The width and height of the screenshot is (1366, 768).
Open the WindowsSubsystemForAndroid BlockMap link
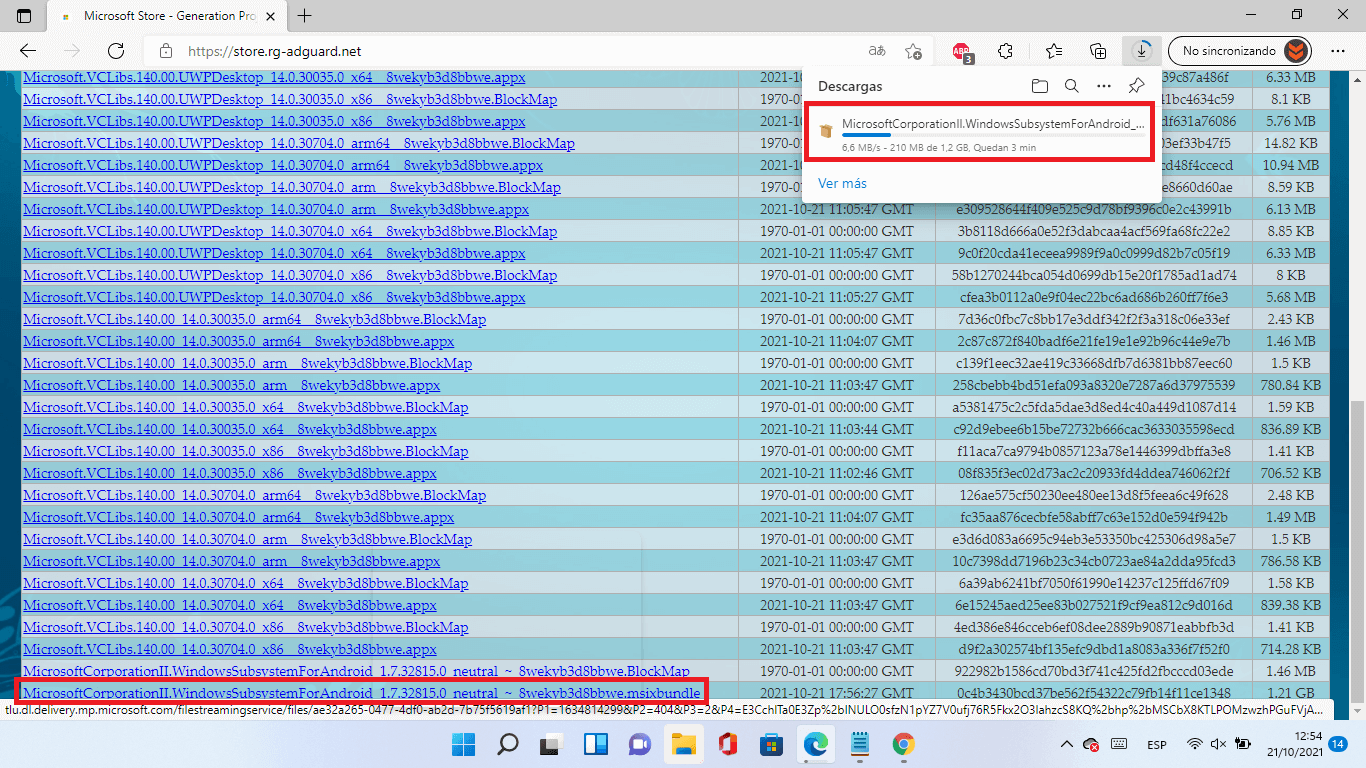356,671
